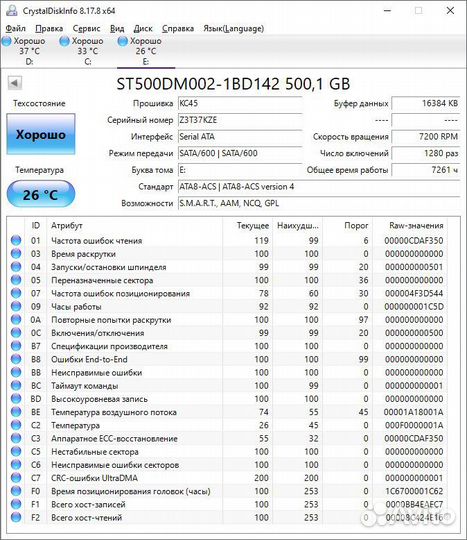Click the serial number field Z3T37KZE

tap(240, 120)
